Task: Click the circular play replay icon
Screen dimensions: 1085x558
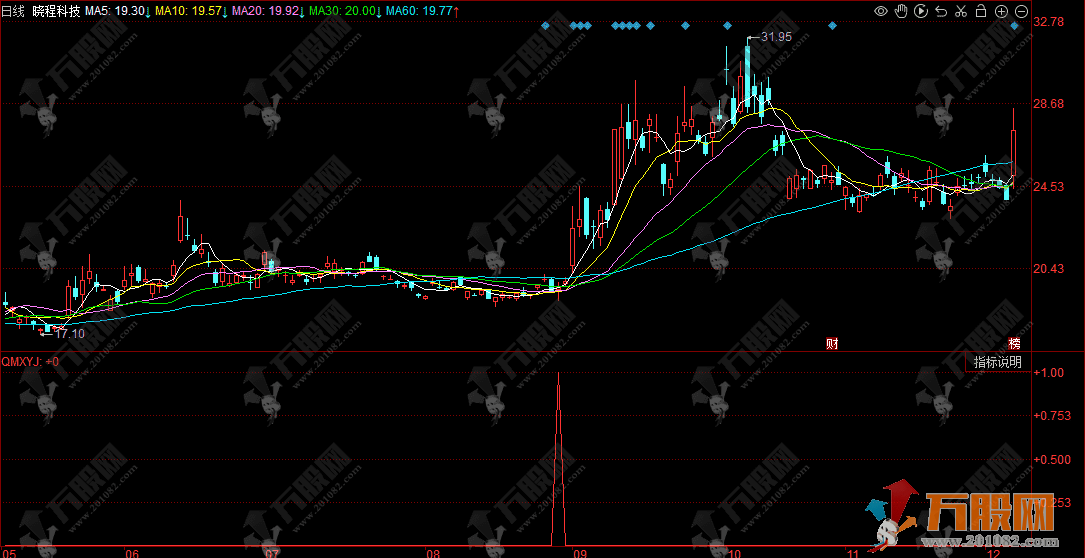Action: tap(921, 11)
